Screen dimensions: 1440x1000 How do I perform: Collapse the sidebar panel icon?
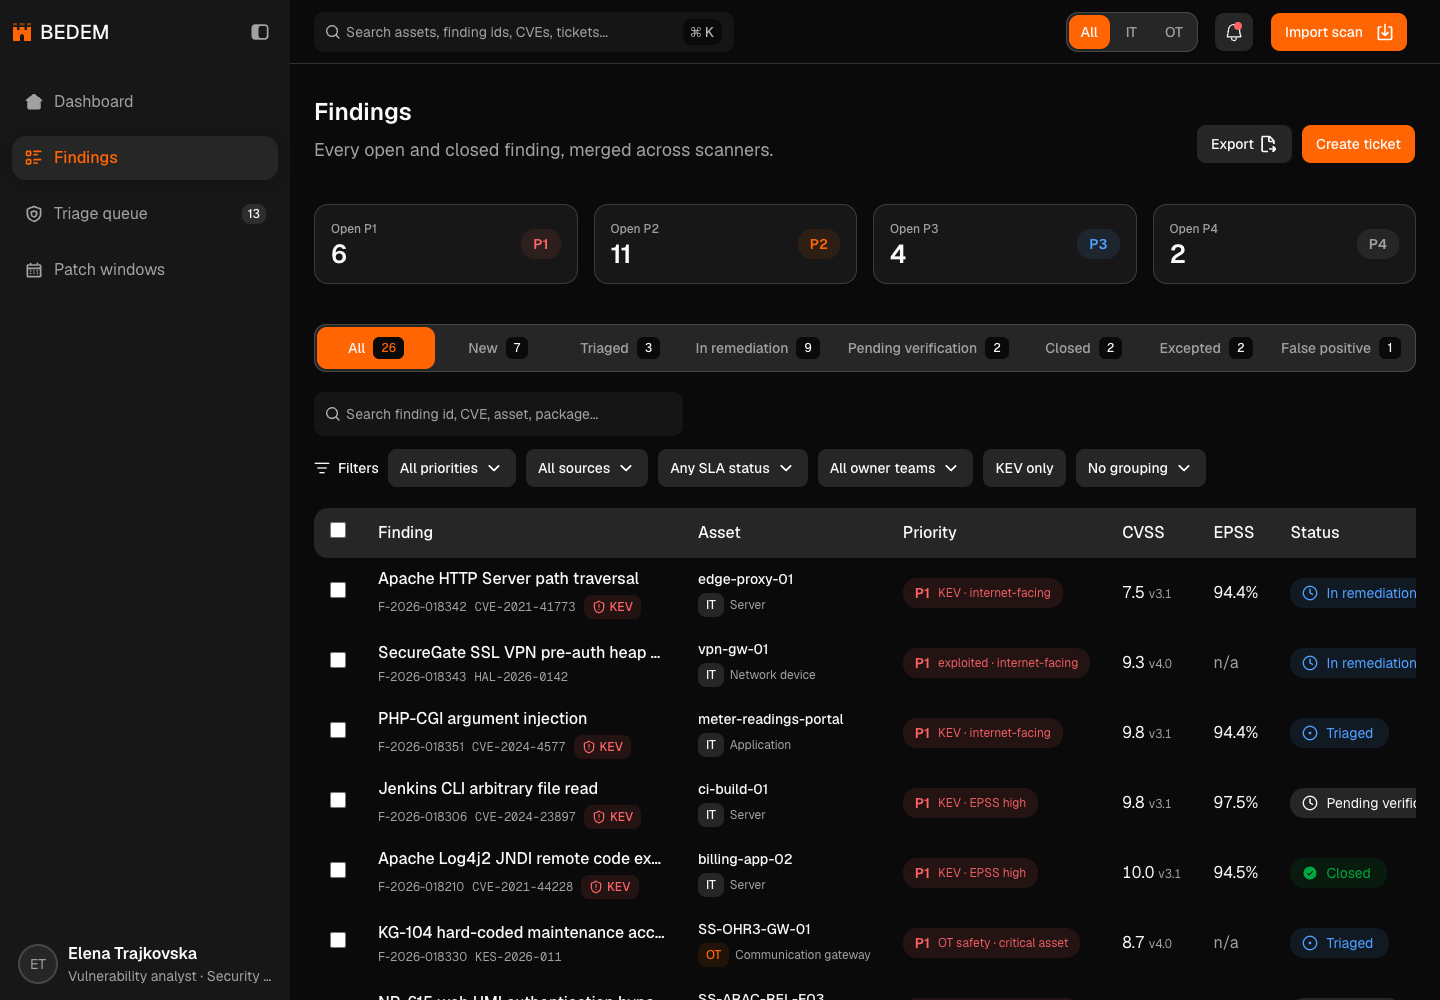pos(260,32)
